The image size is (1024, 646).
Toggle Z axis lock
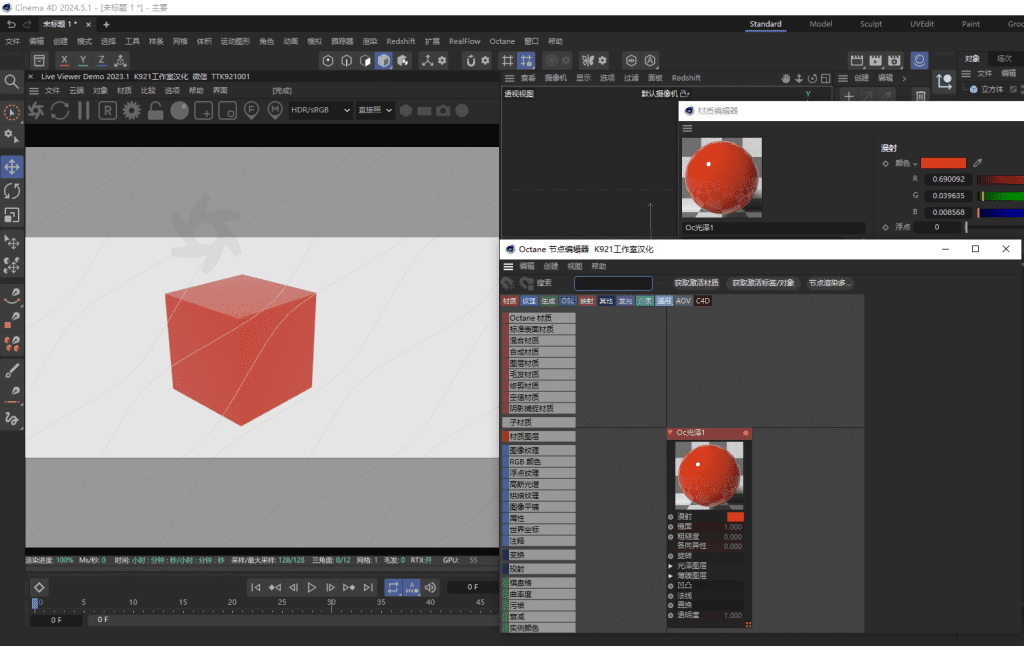[101, 60]
